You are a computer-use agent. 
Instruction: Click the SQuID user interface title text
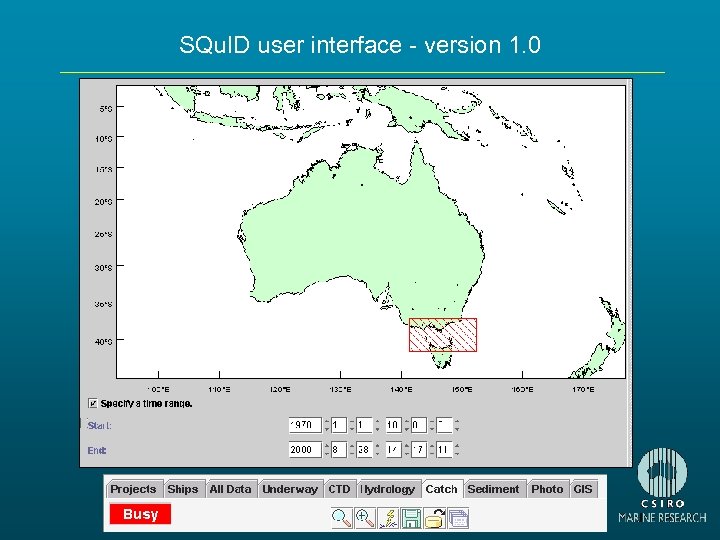click(x=360, y=45)
